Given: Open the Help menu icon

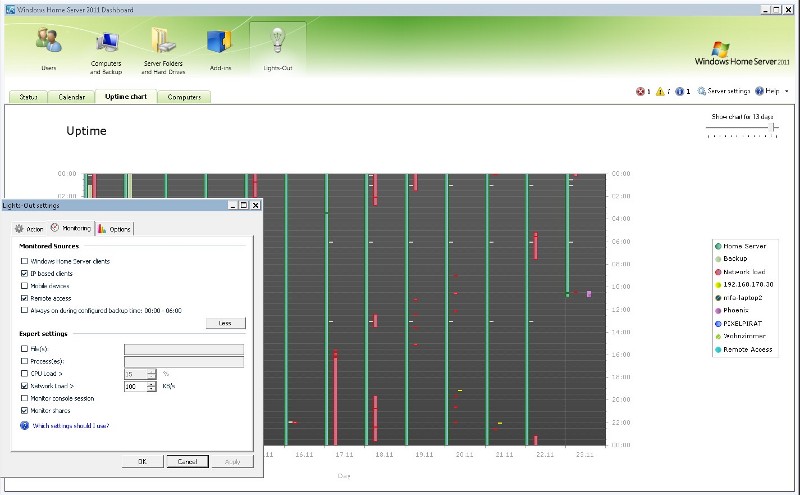Looking at the screenshot, I should coord(759,91).
